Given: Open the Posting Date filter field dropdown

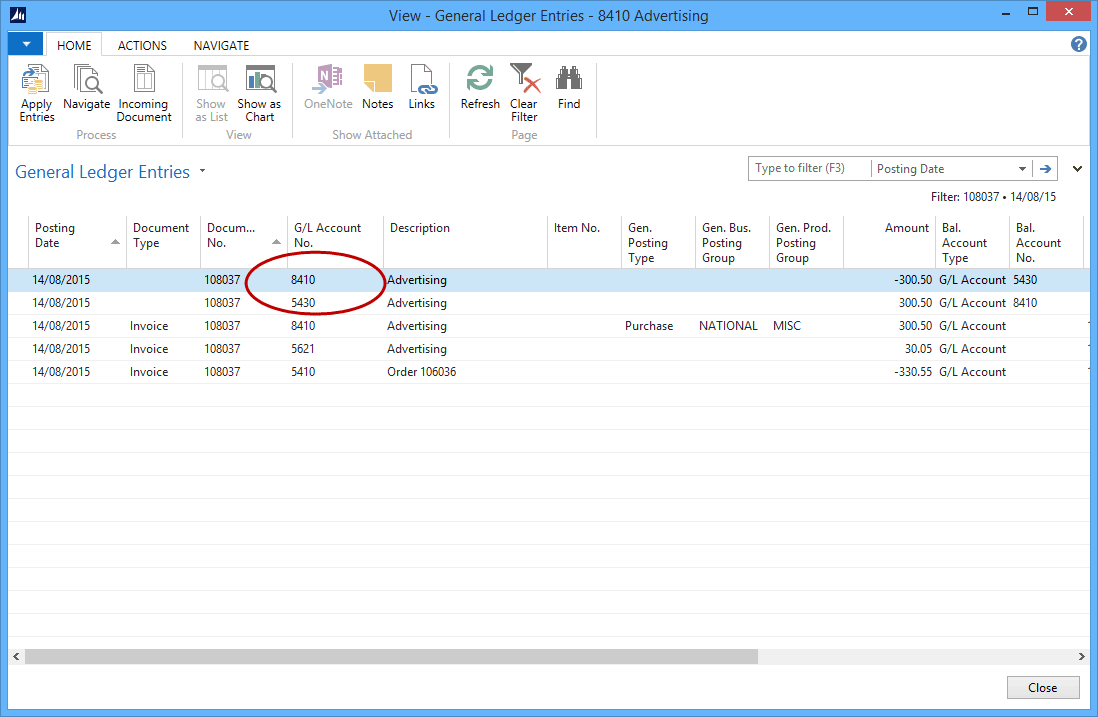Looking at the screenshot, I should 1022,169.
